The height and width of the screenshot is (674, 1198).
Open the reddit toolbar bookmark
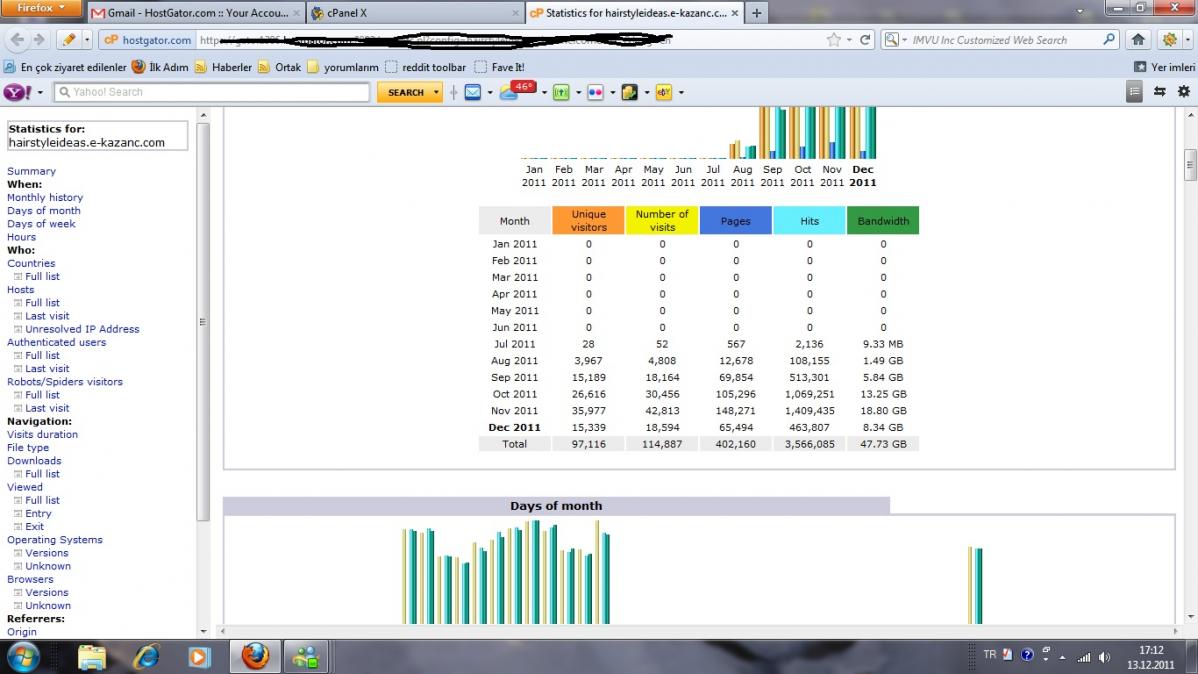[x=425, y=67]
